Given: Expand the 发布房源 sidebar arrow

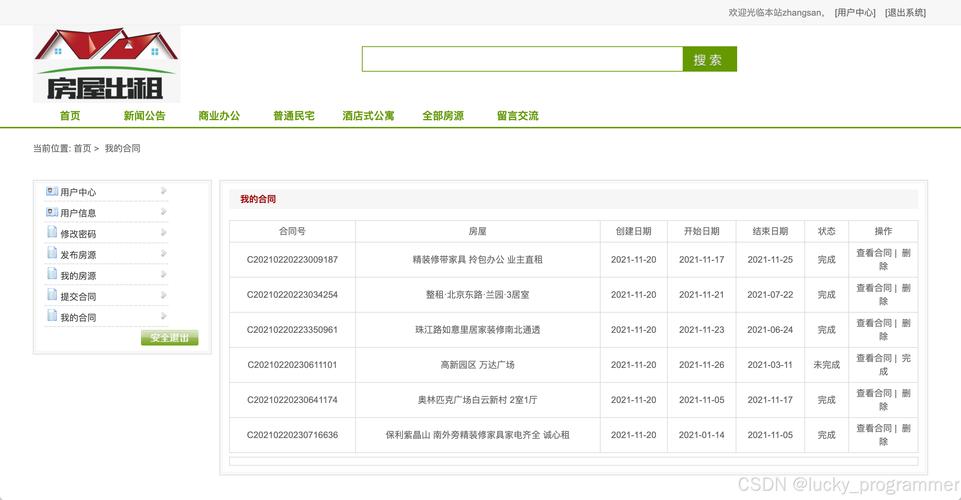Looking at the screenshot, I should click(x=163, y=254).
